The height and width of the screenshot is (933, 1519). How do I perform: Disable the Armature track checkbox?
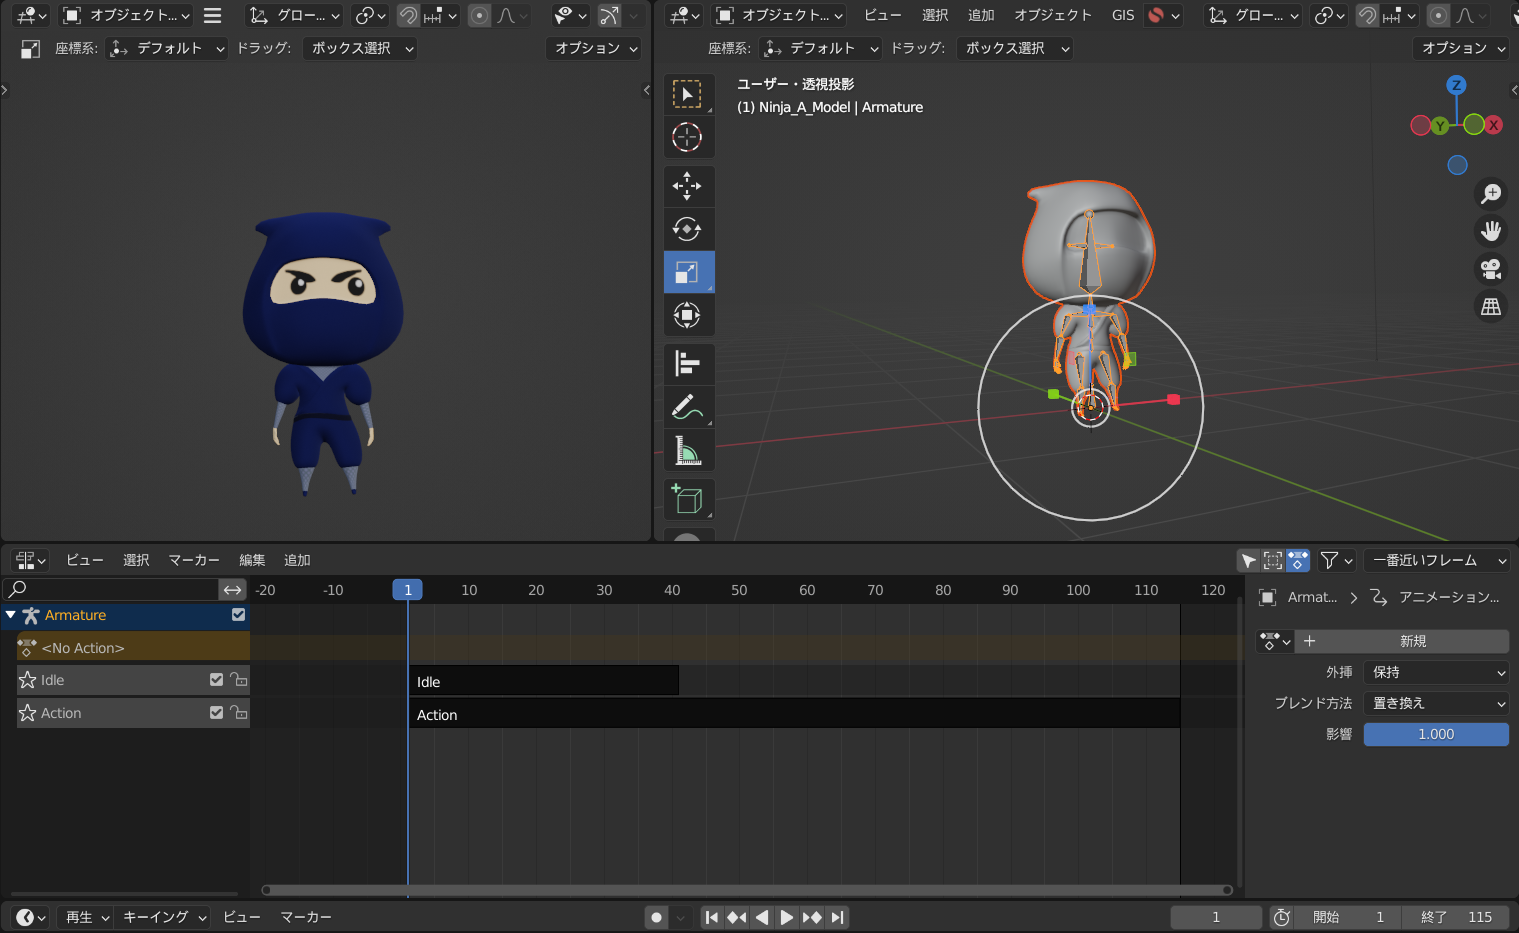tap(237, 614)
